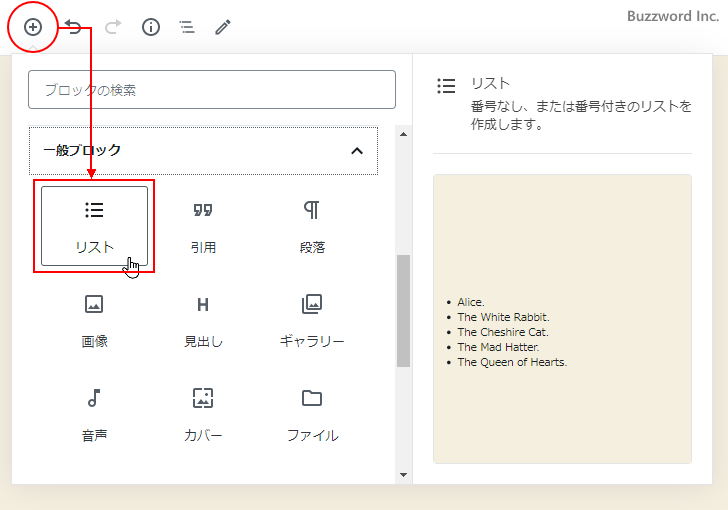
Task: Insert a 見出し heading block
Action: pyautogui.click(x=203, y=320)
